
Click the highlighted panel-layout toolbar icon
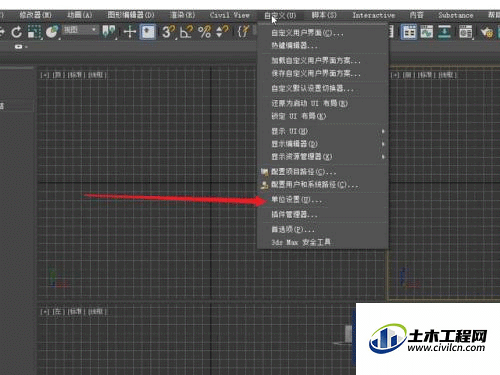pos(409,32)
